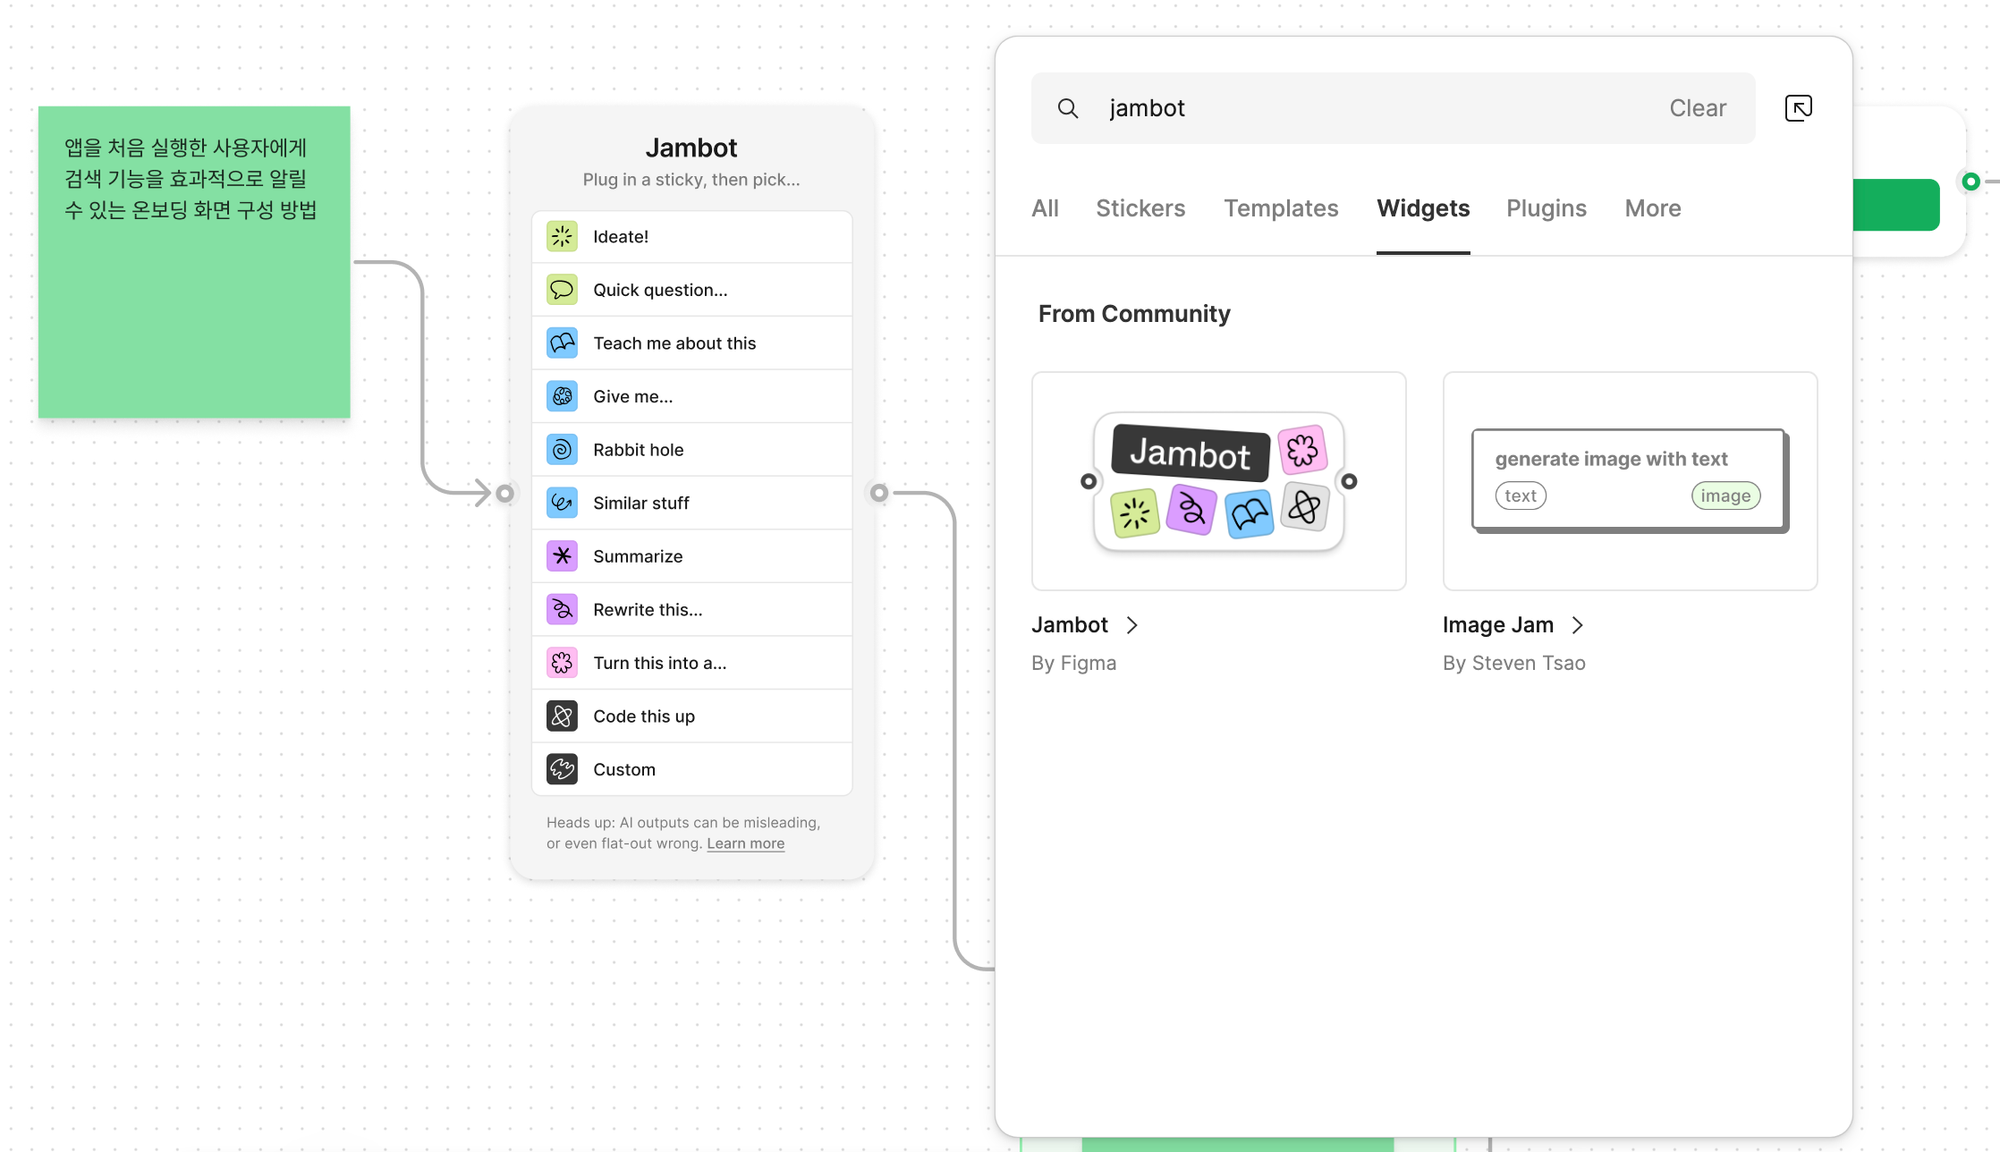The height and width of the screenshot is (1152, 2000).
Task: Select the Jambot widget thumbnail
Action: 1219,481
